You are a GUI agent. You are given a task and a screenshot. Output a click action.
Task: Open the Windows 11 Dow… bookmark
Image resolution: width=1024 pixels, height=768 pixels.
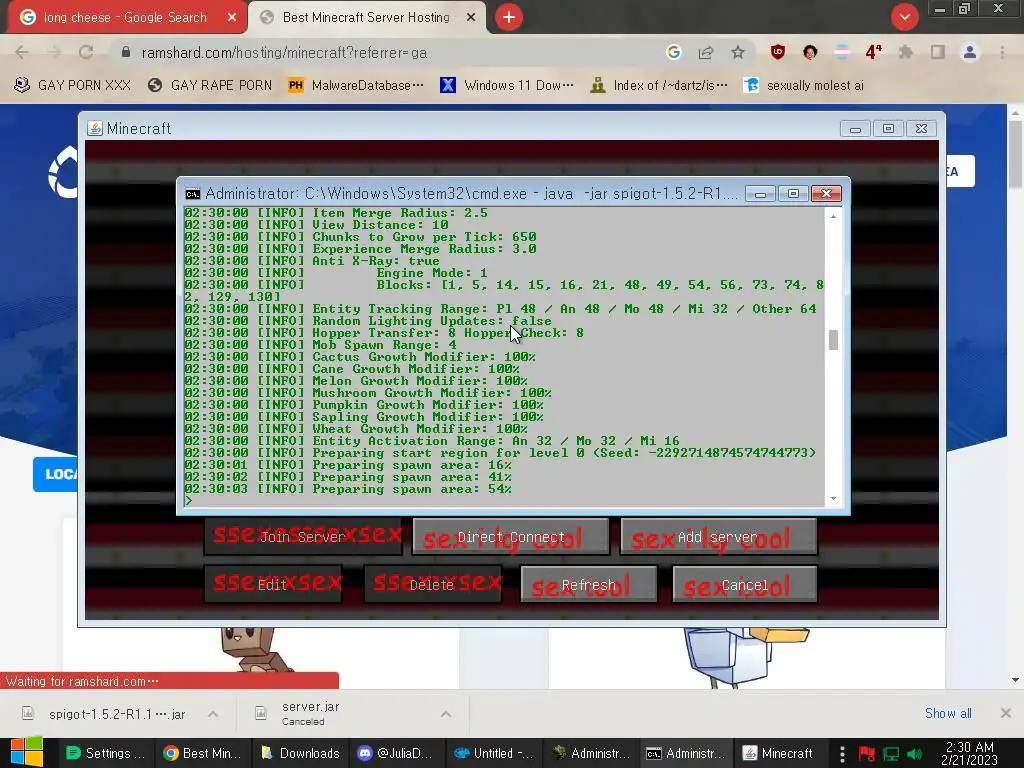tap(507, 86)
